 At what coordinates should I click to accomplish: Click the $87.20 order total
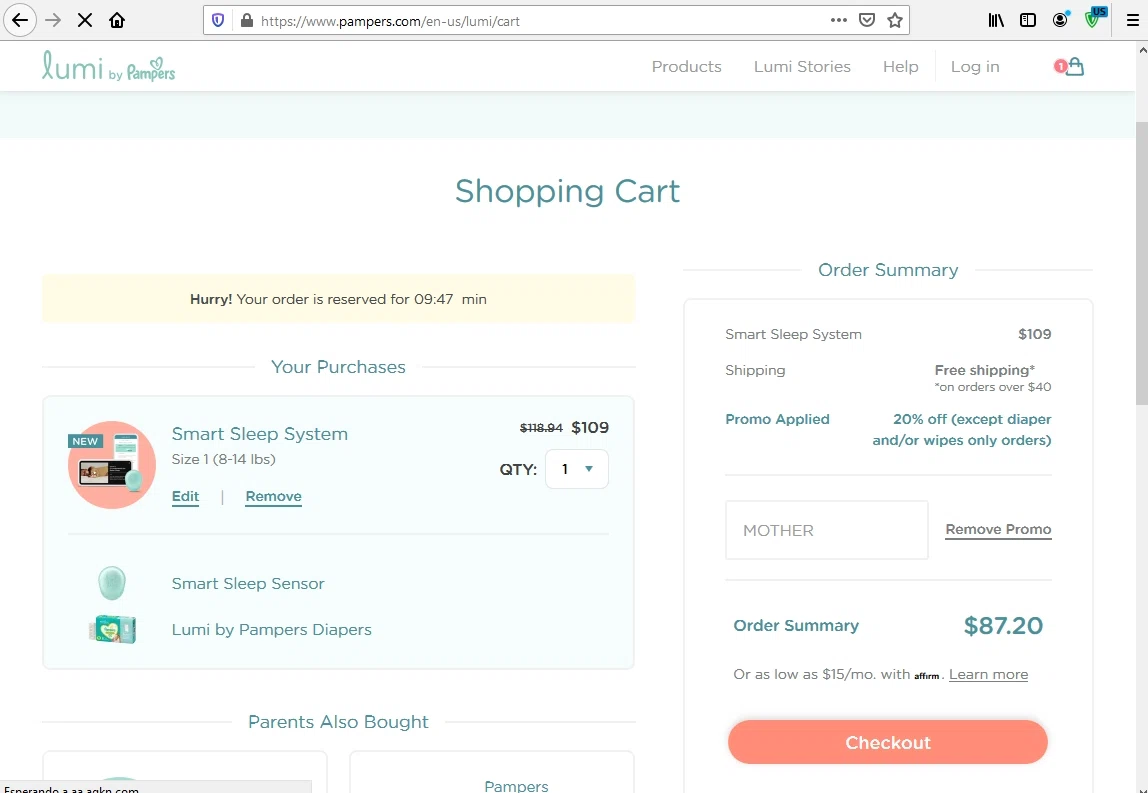click(1003, 625)
